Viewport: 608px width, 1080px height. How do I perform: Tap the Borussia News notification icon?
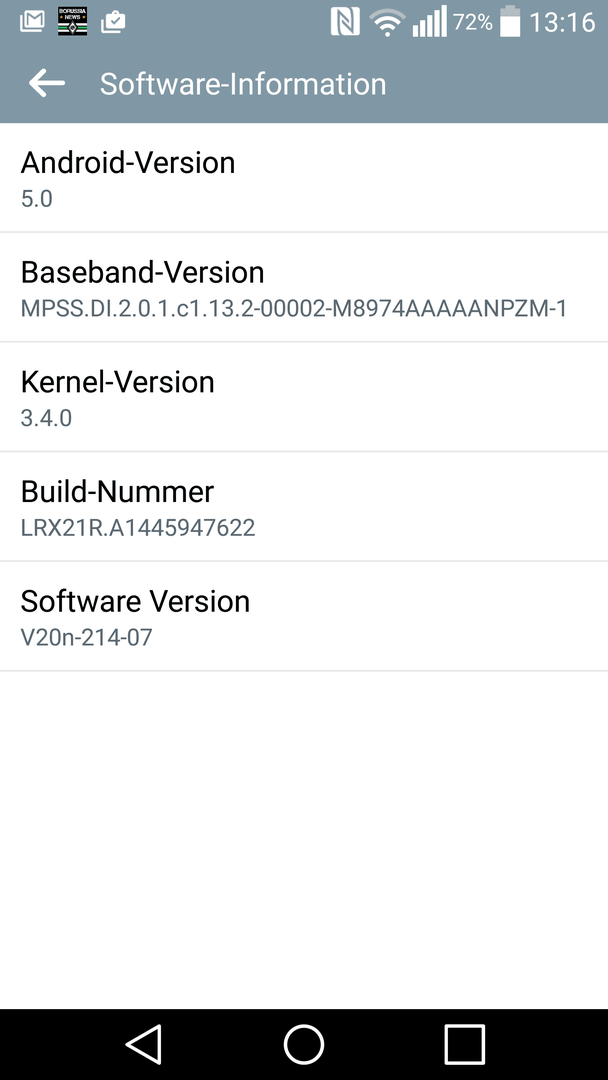tap(72, 22)
